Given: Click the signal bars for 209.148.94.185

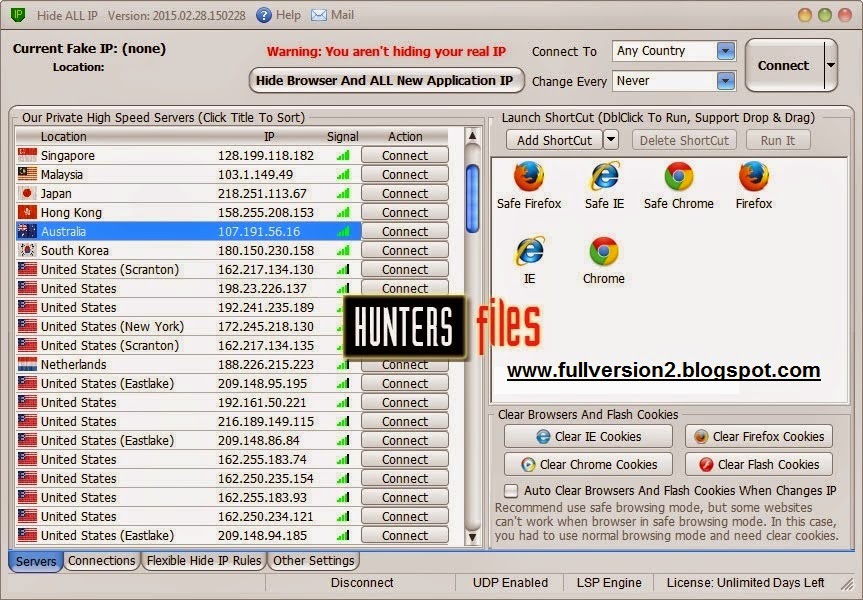Looking at the screenshot, I should coord(343,536).
